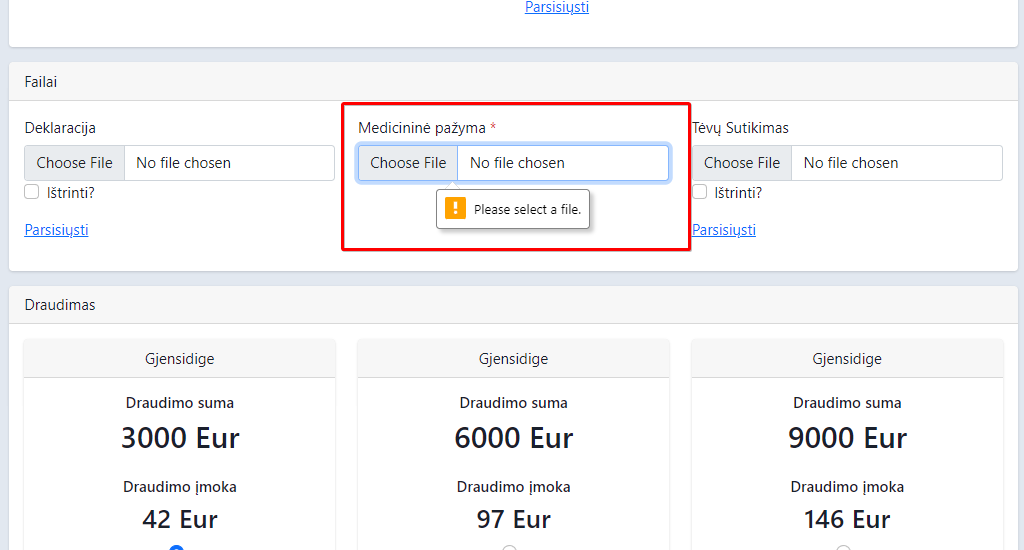Open the Parsisiųsti link at page top
Screen dimensions: 1024x550
pyautogui.click(x=557, y=7)
